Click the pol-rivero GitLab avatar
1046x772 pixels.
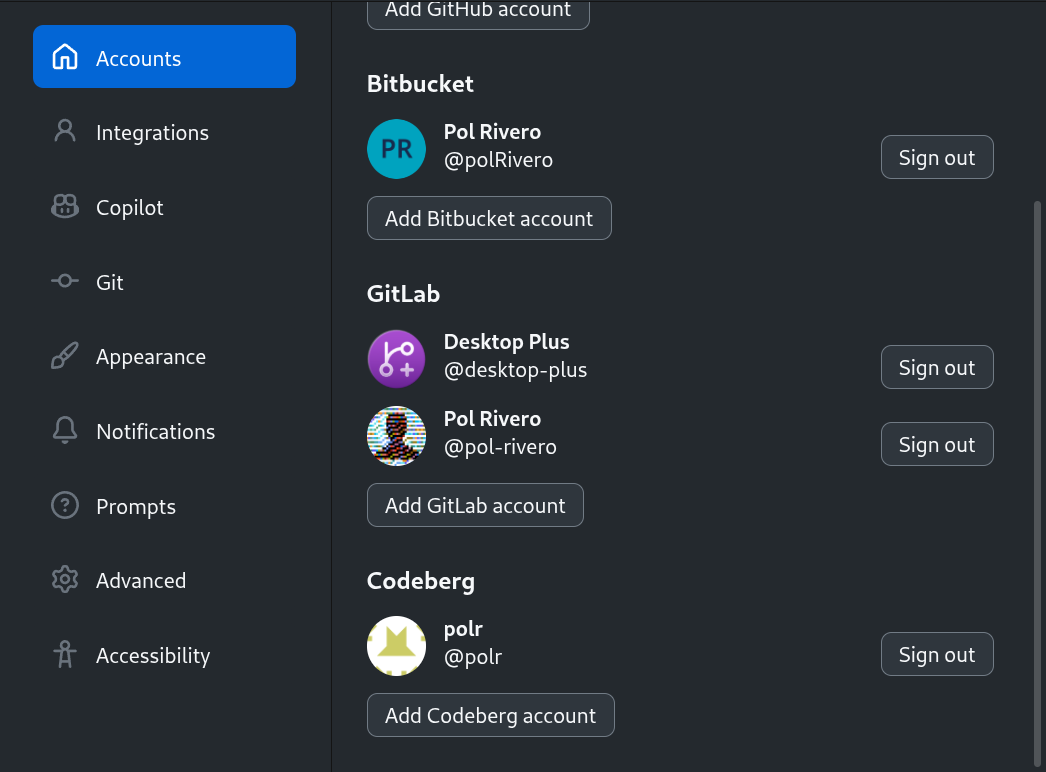point(396,436)
